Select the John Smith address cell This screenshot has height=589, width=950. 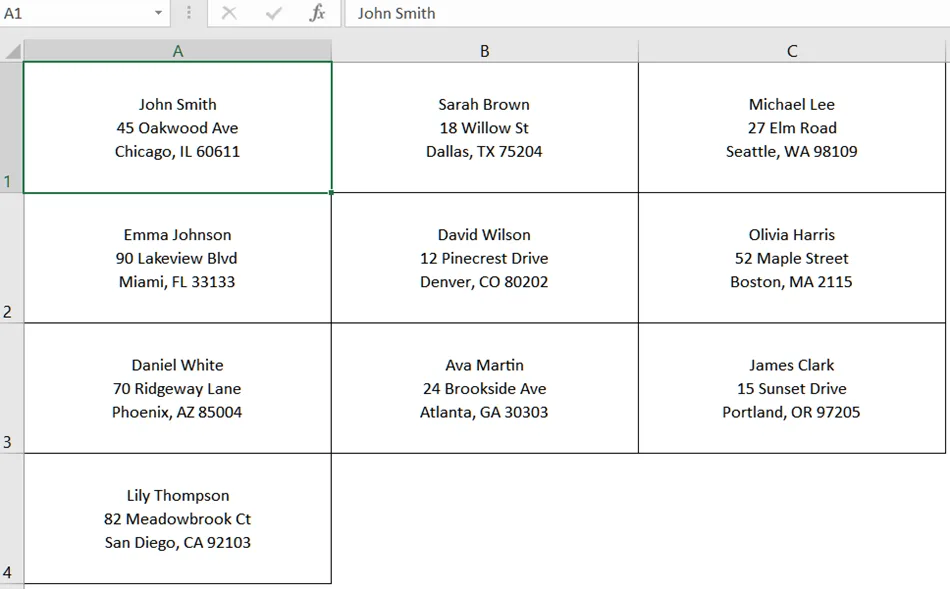pos(178,127)
